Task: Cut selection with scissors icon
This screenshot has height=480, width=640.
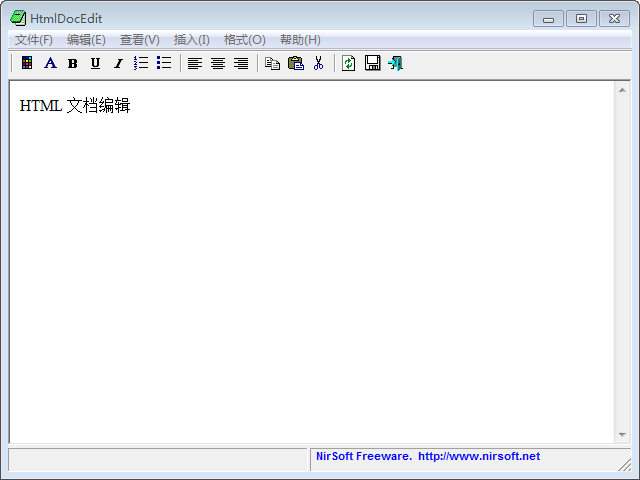Action: [x=318, y=63]
